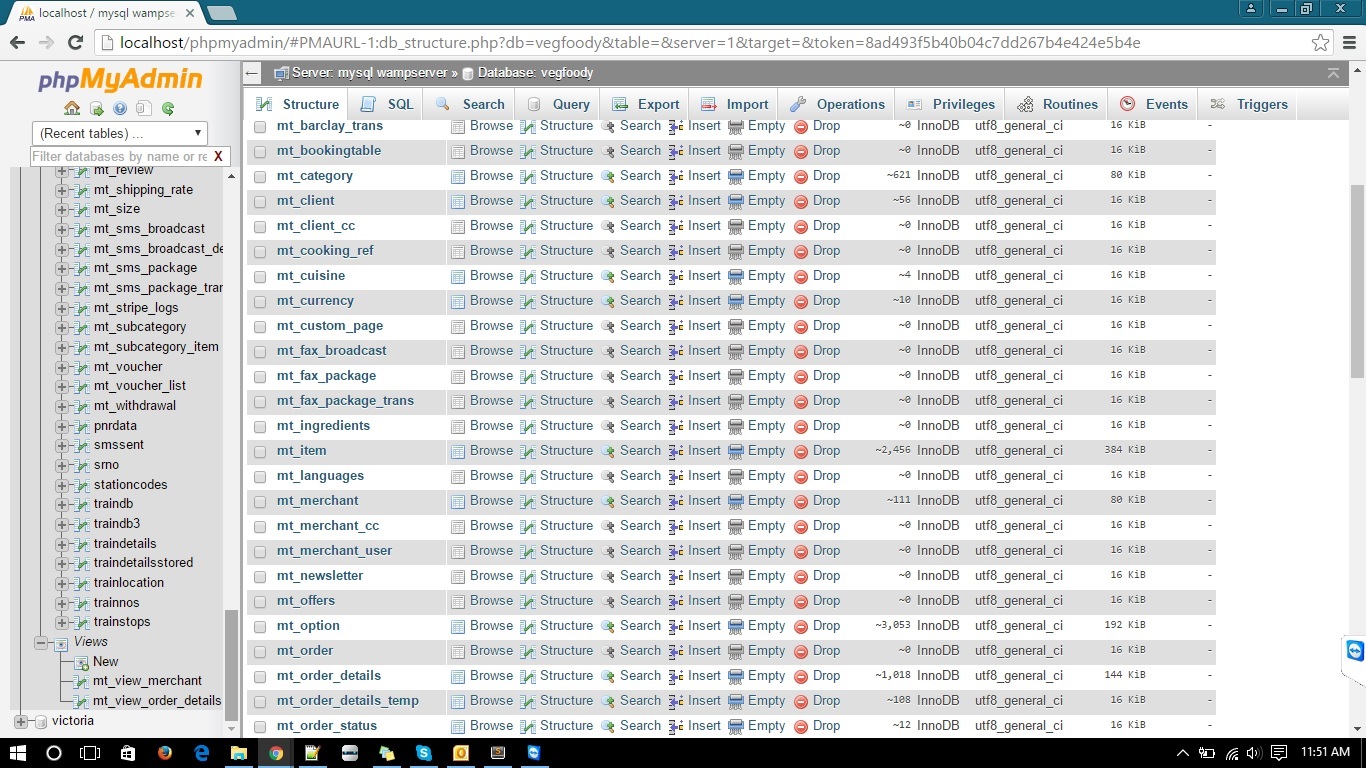This screenshot has width=1366, height=768.
Task: Click the Insert icon for mt_currency
Action: (676, 301)
